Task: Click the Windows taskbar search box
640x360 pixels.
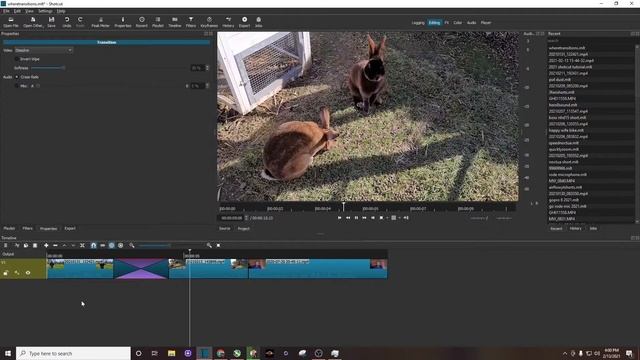Action: [x=73, y=353]
